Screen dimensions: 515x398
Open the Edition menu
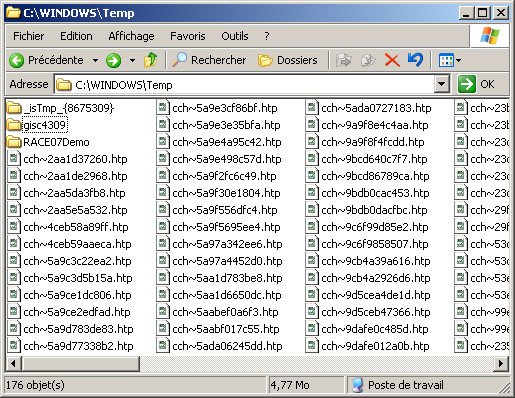76,36
